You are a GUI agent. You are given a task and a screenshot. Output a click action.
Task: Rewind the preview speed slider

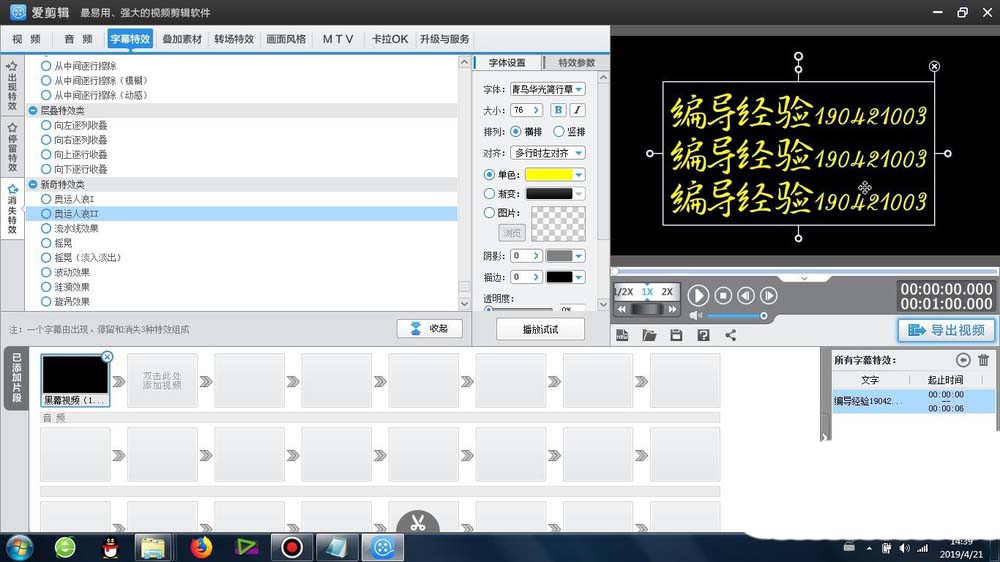(x=622, y=309)
